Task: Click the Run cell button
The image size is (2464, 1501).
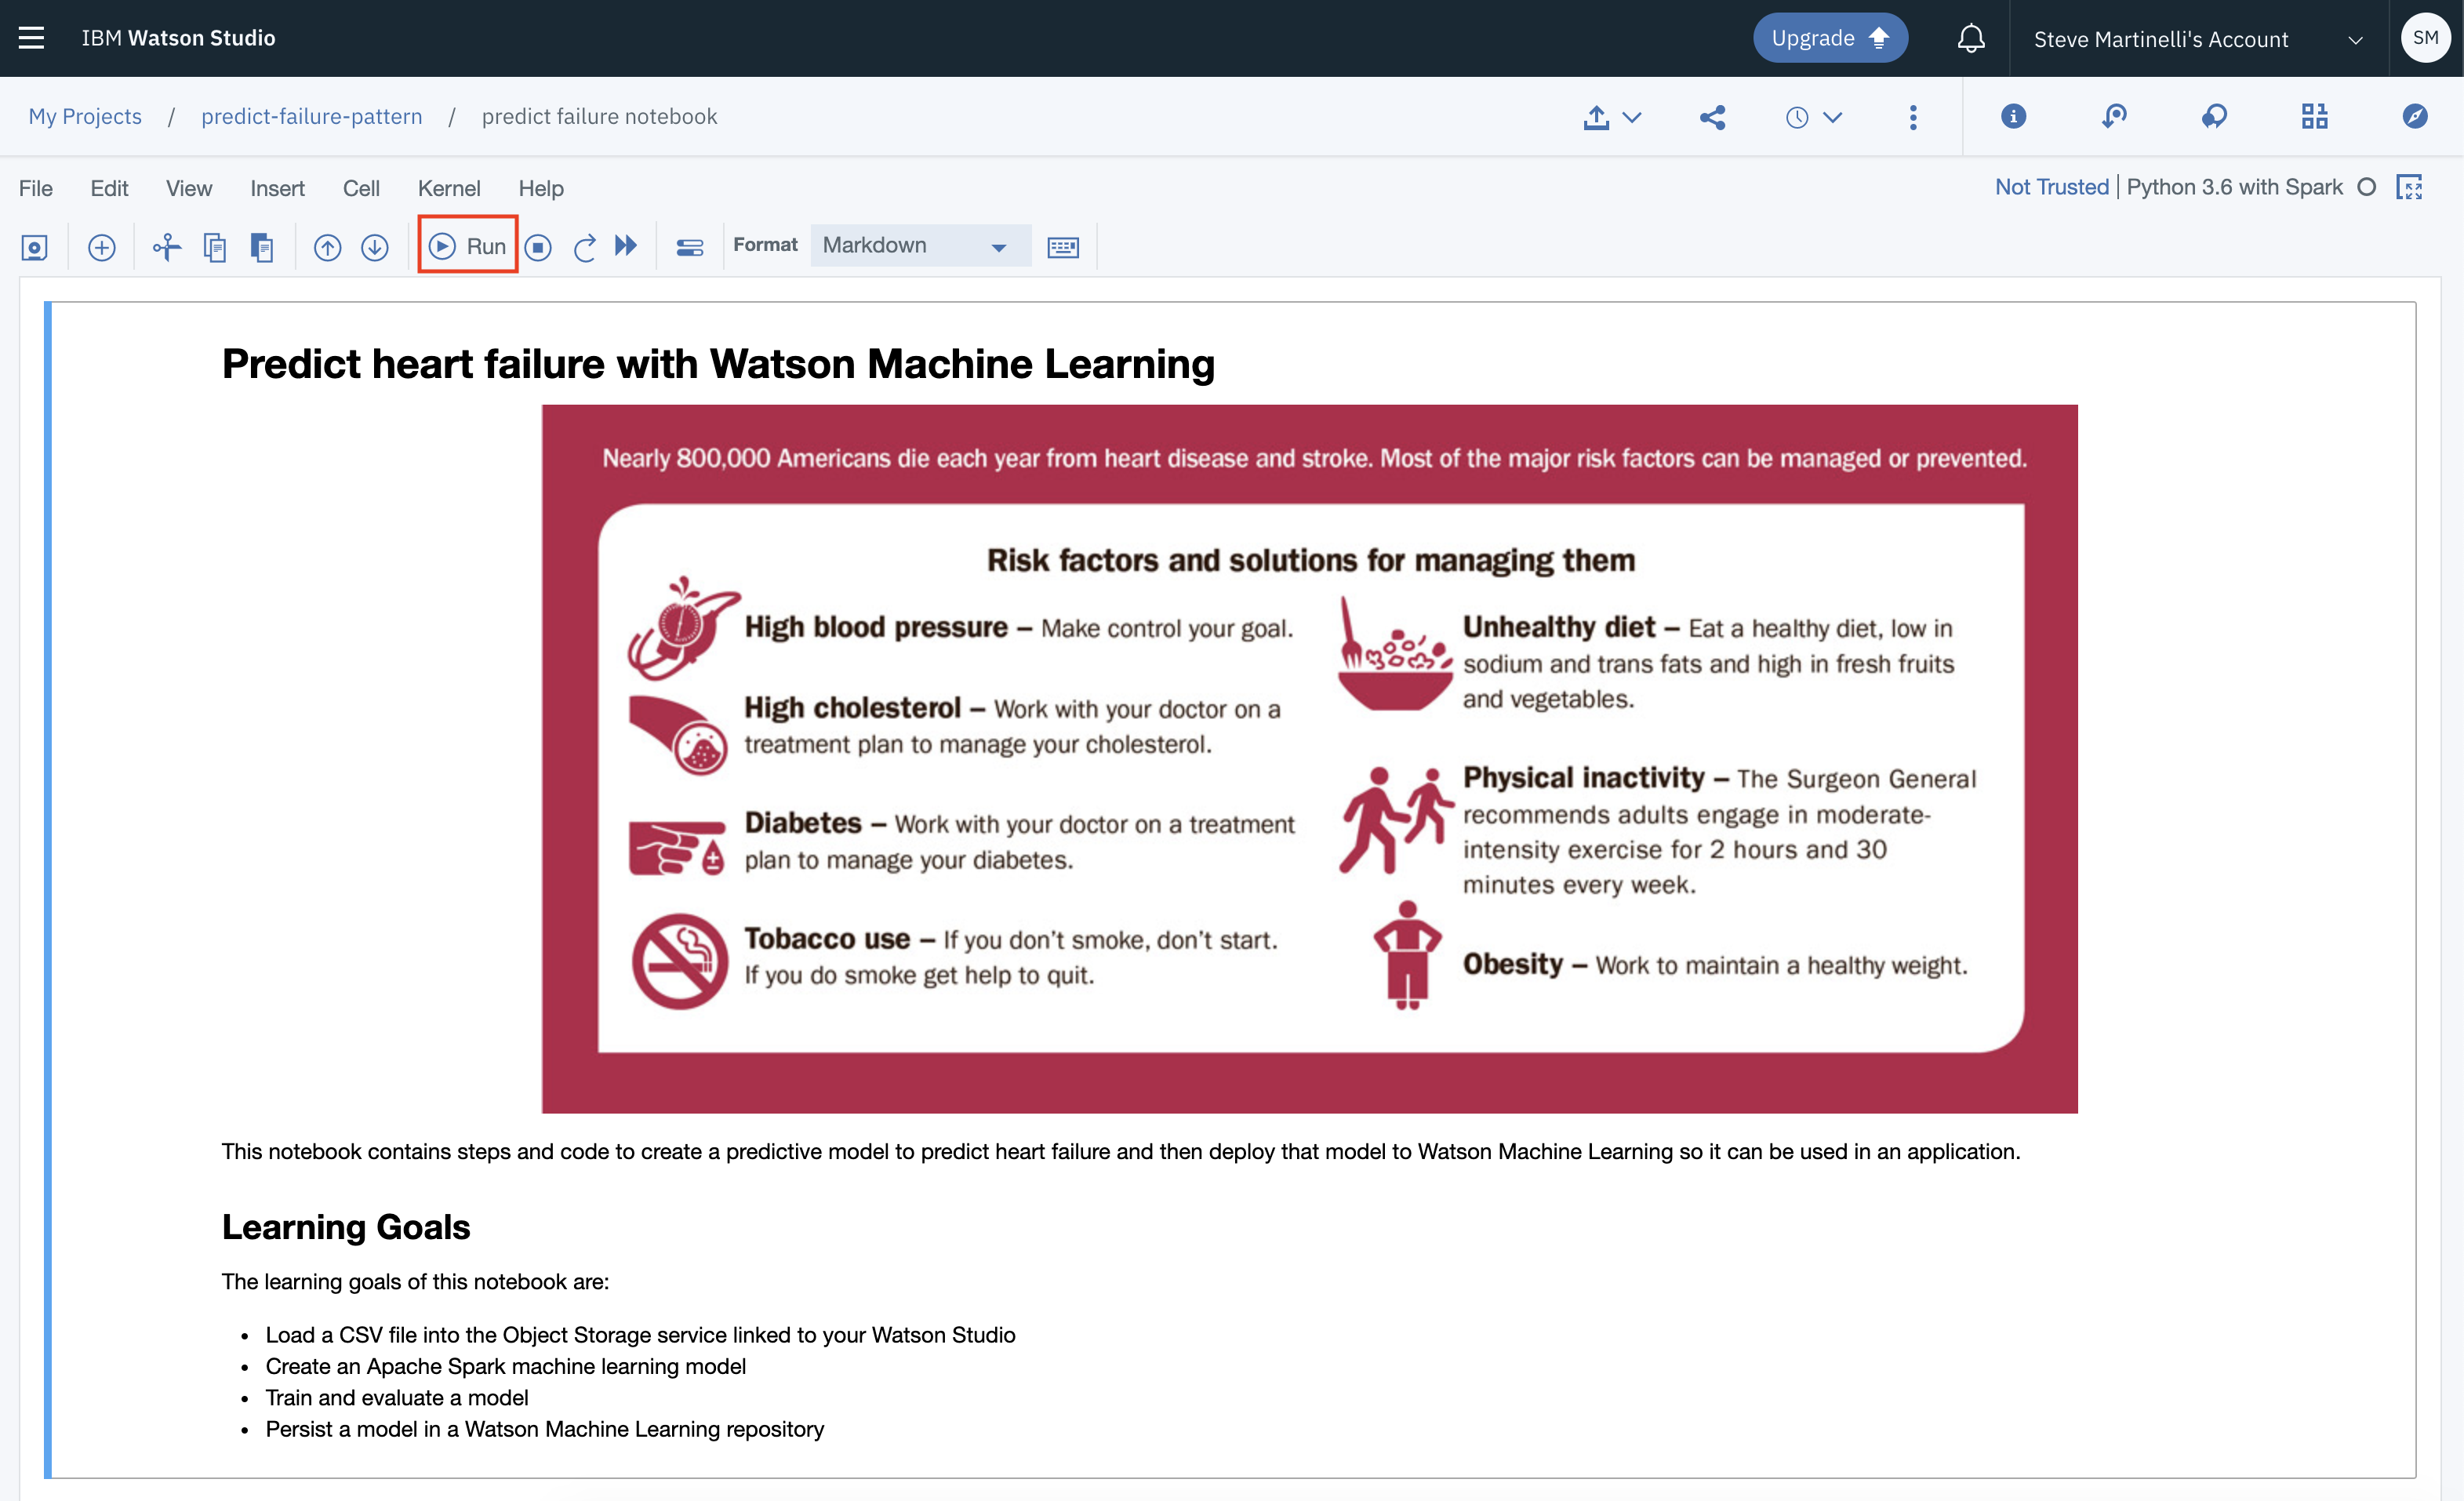Action: [x=467, y=246]
